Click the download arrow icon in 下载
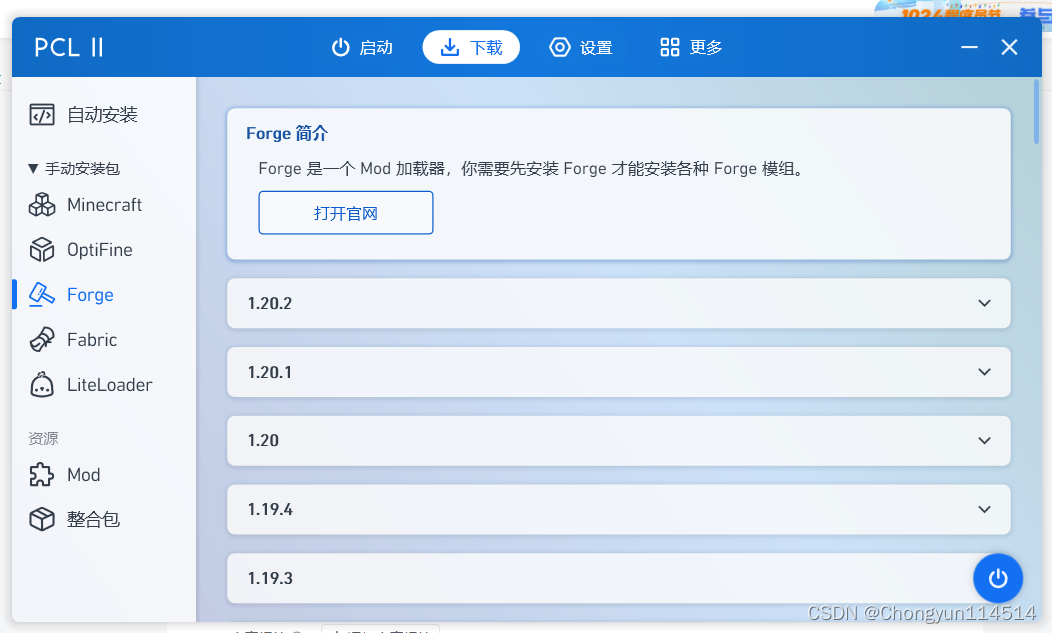 pyautogui.click(x=450, y=48)
